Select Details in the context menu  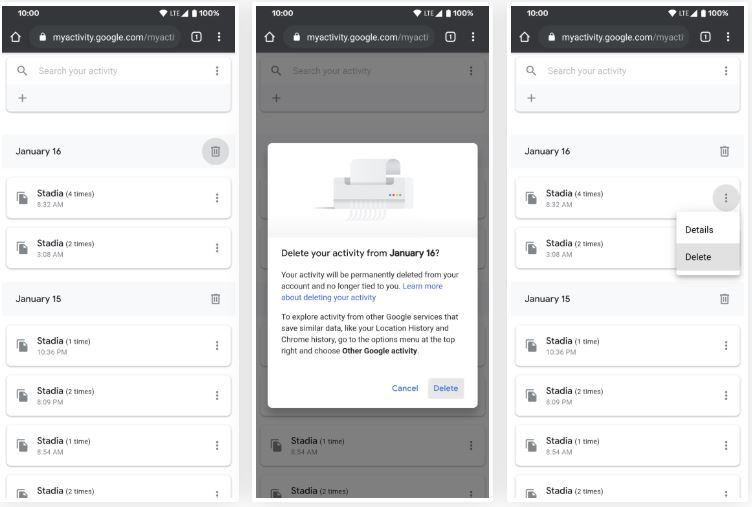(x=708, y=230)
